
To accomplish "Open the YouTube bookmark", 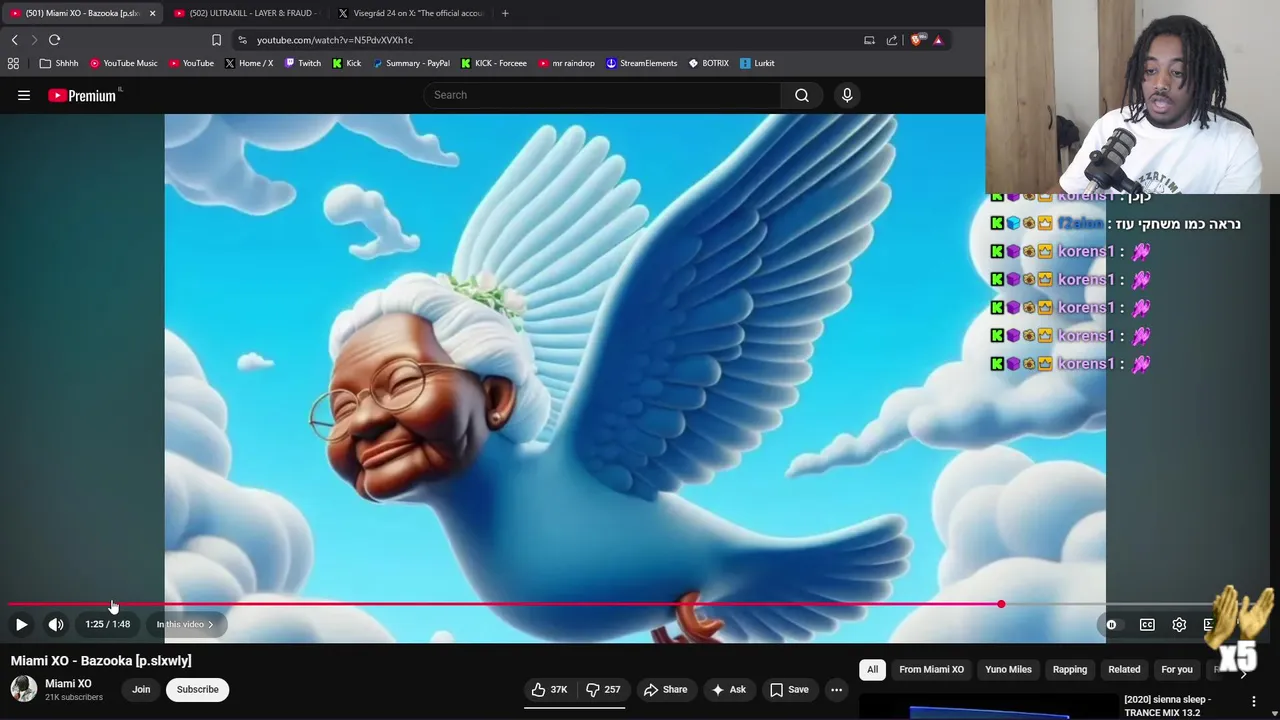I will click(x=191, y=63).
